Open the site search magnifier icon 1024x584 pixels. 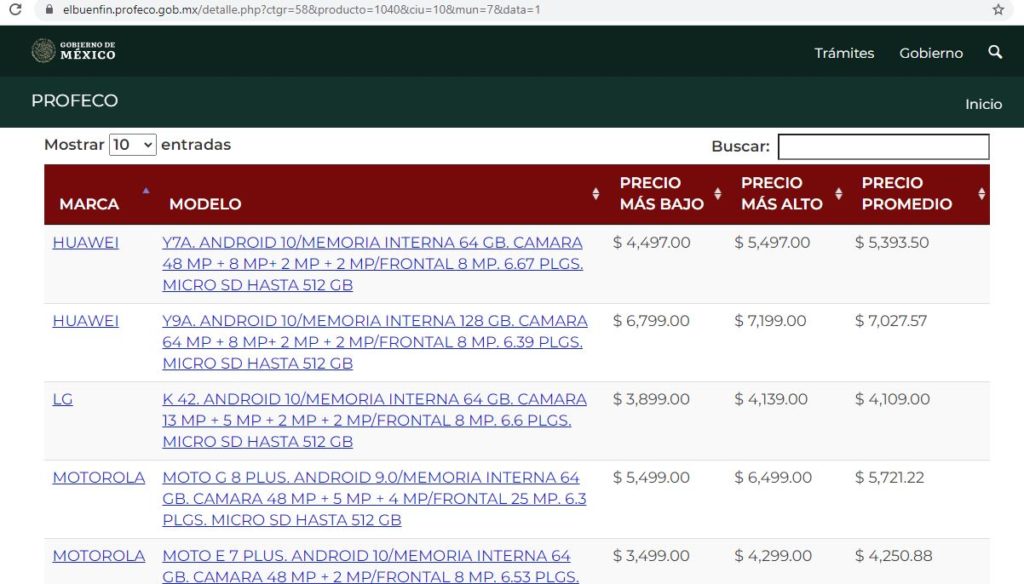pyautogui.click(x=995, y=52)
